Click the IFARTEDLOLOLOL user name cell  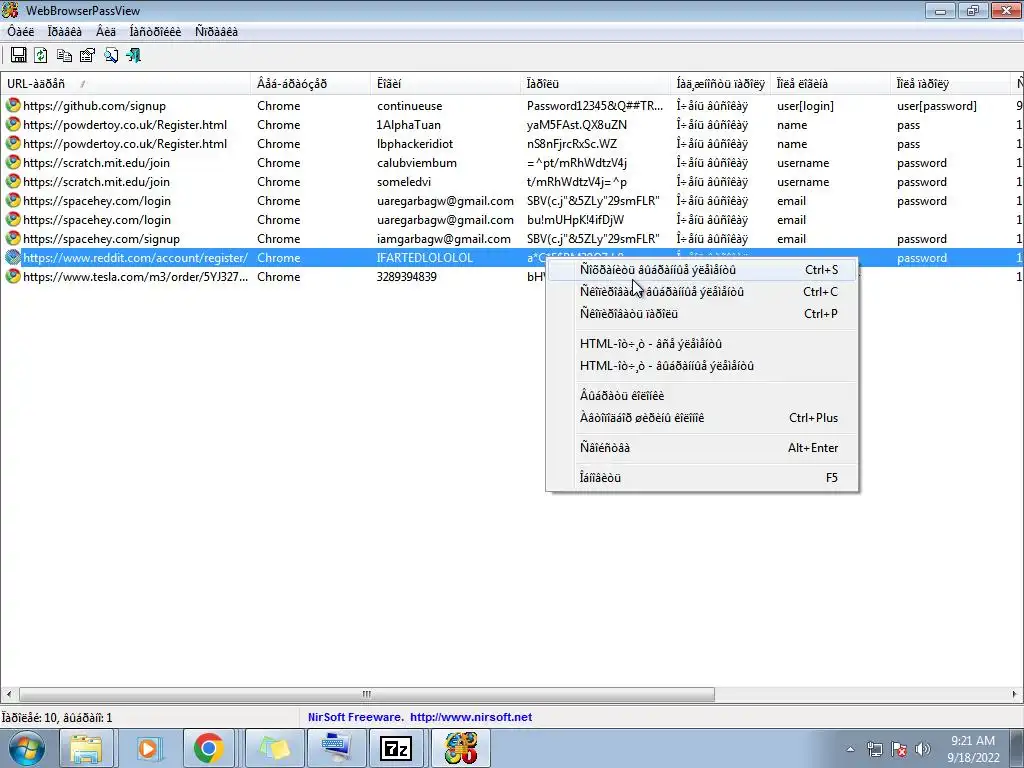tap(424, 258)
